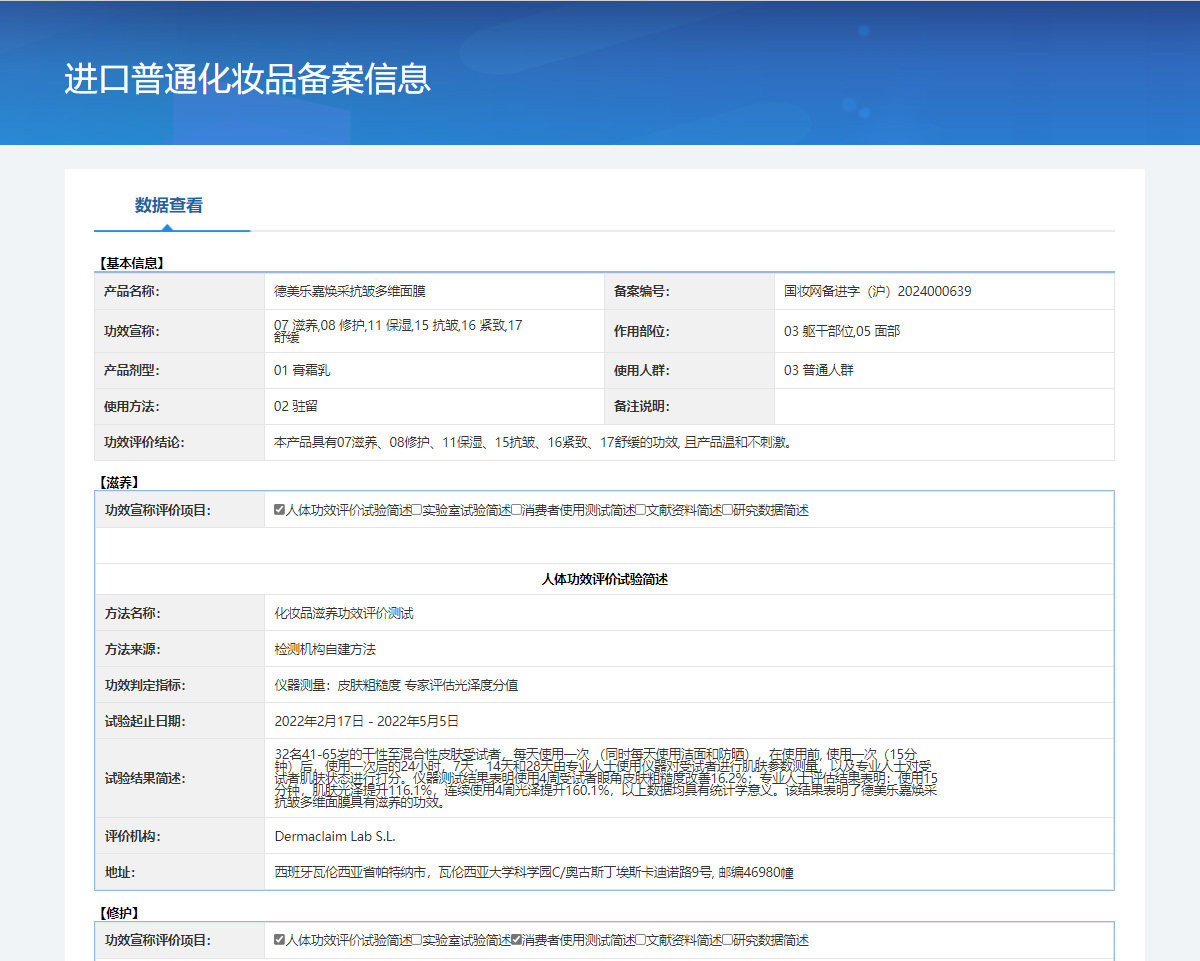
Task: Click the test date range 2022年2月17日 - 2022年5月5日
Action: click(366, 721)
